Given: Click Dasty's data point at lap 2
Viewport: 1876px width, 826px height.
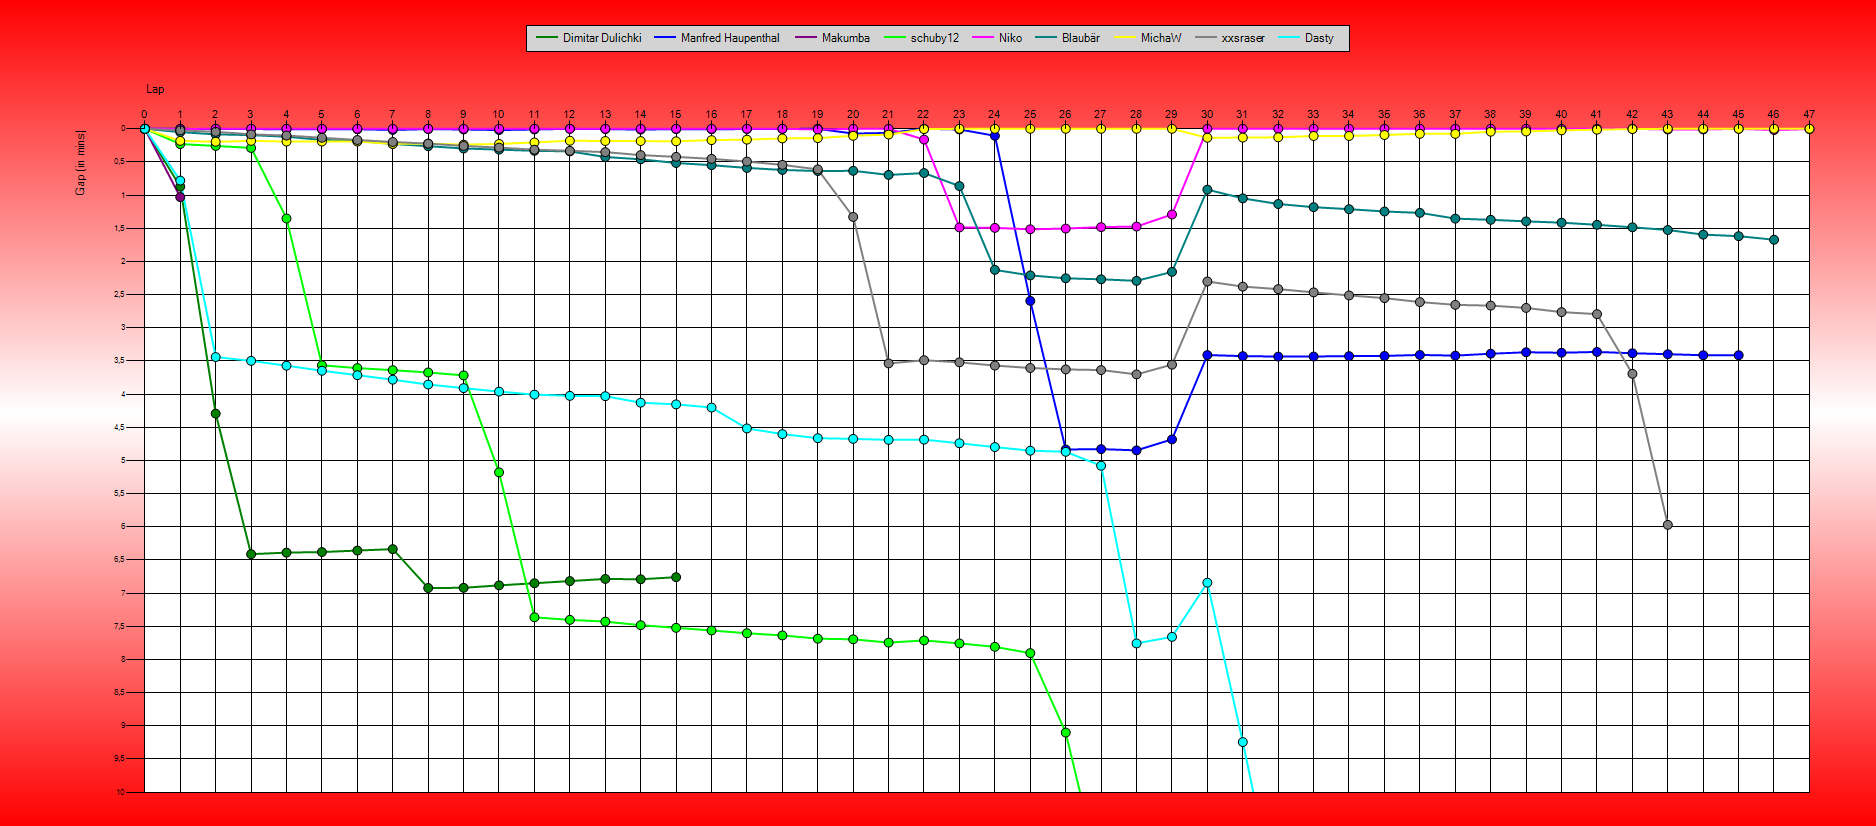Looking at the screenshot, I should coord(215,357).
